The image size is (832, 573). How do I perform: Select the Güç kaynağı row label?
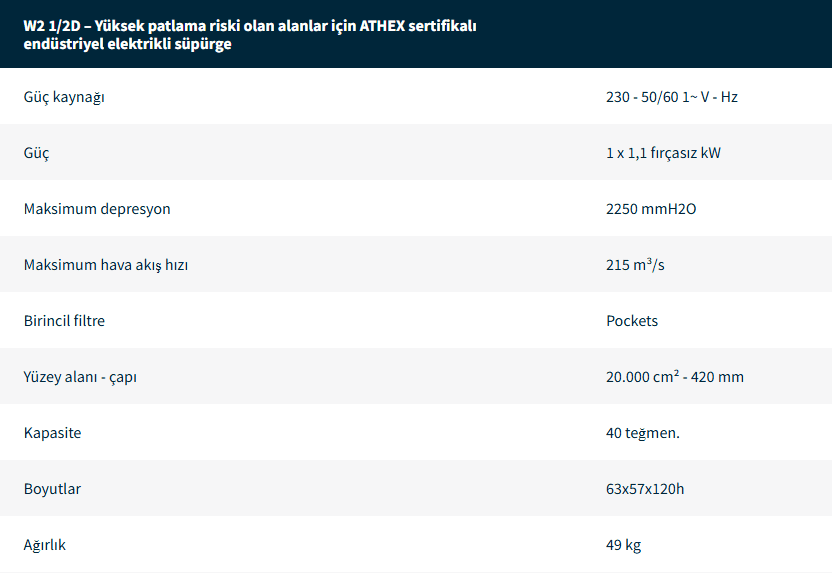[64, 97]
